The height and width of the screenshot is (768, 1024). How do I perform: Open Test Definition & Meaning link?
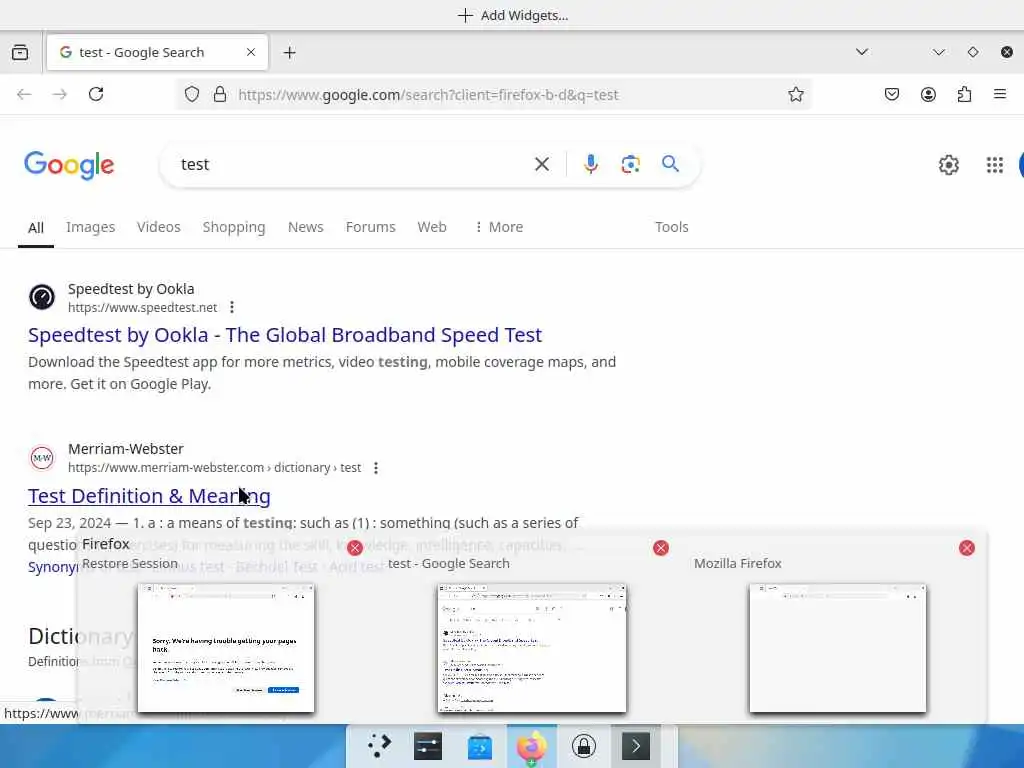[149, 496]
